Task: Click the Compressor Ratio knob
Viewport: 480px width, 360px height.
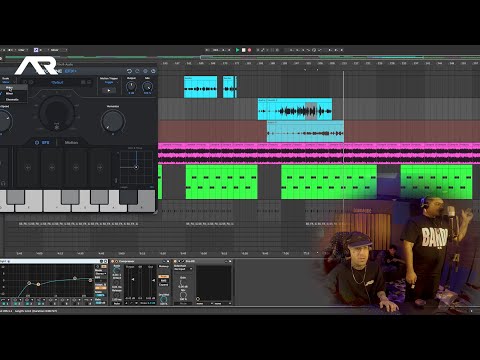Action: (117, 271)
